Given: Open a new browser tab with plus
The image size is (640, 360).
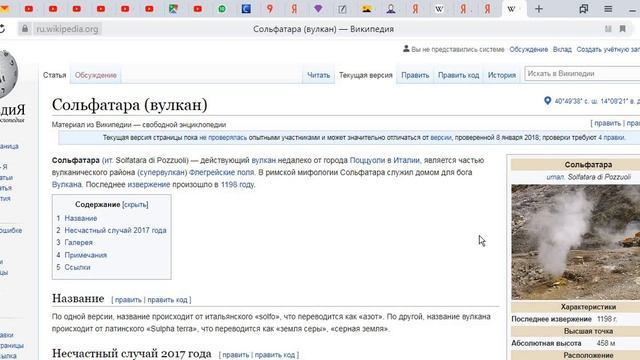Looking at the screenshot, I should click(539, 9).
